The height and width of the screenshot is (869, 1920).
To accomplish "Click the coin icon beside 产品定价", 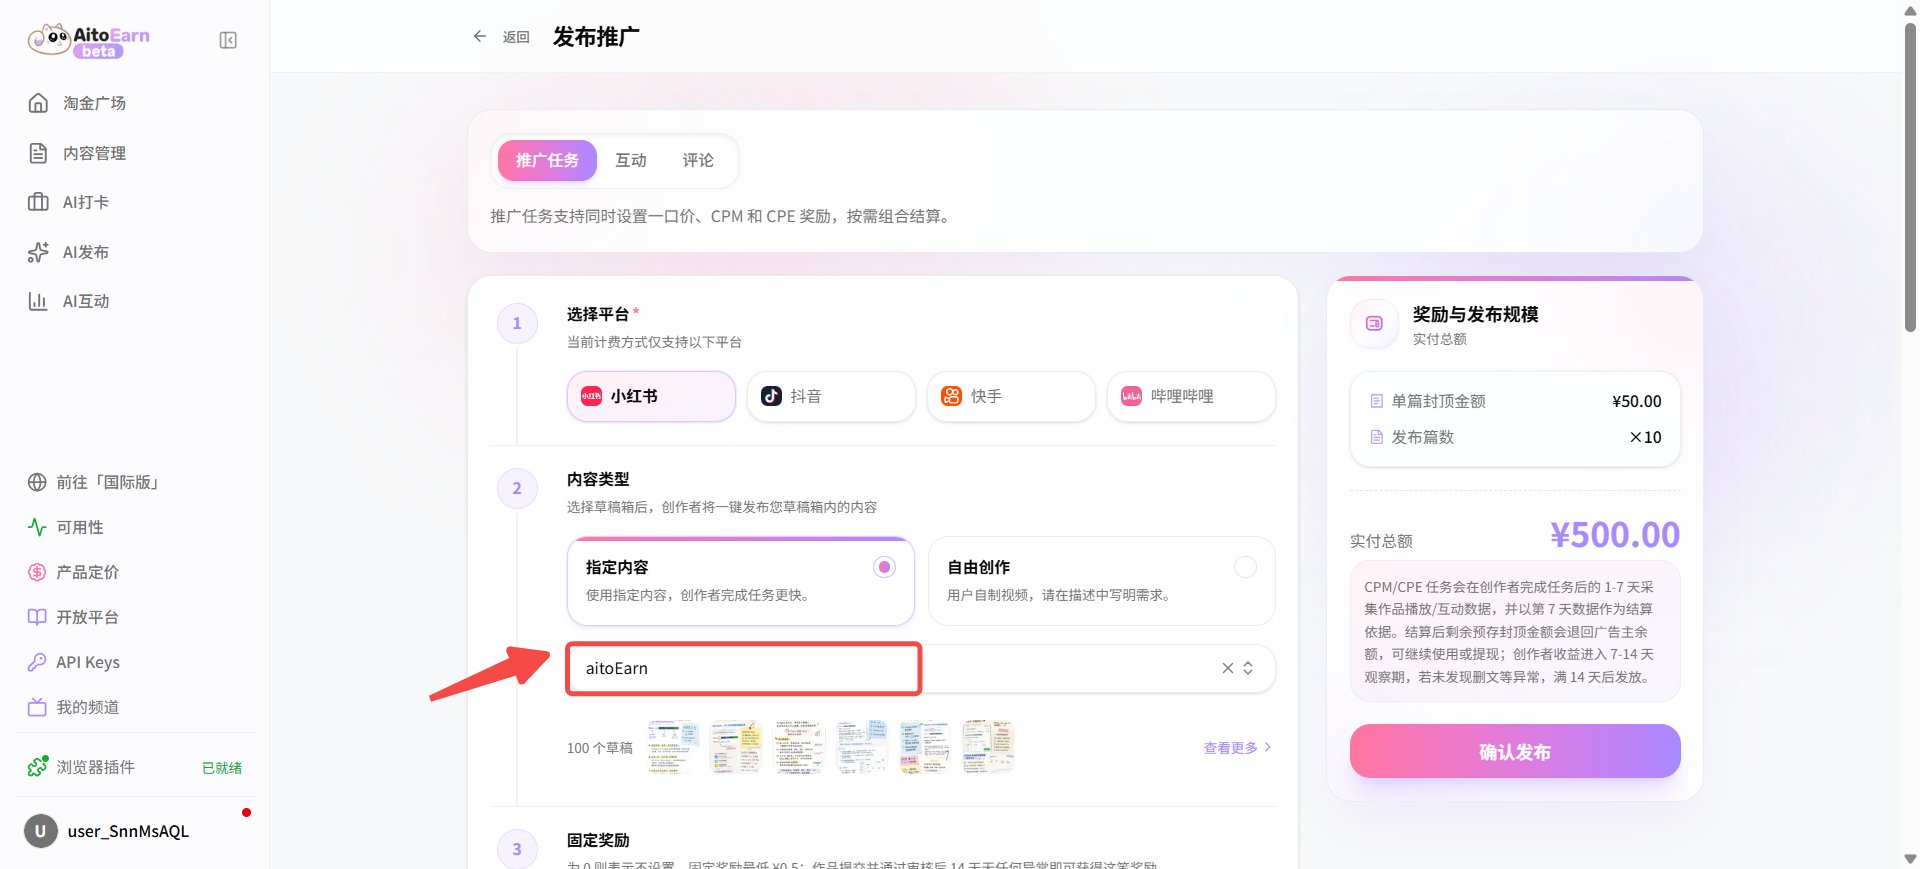I will 37,572.
